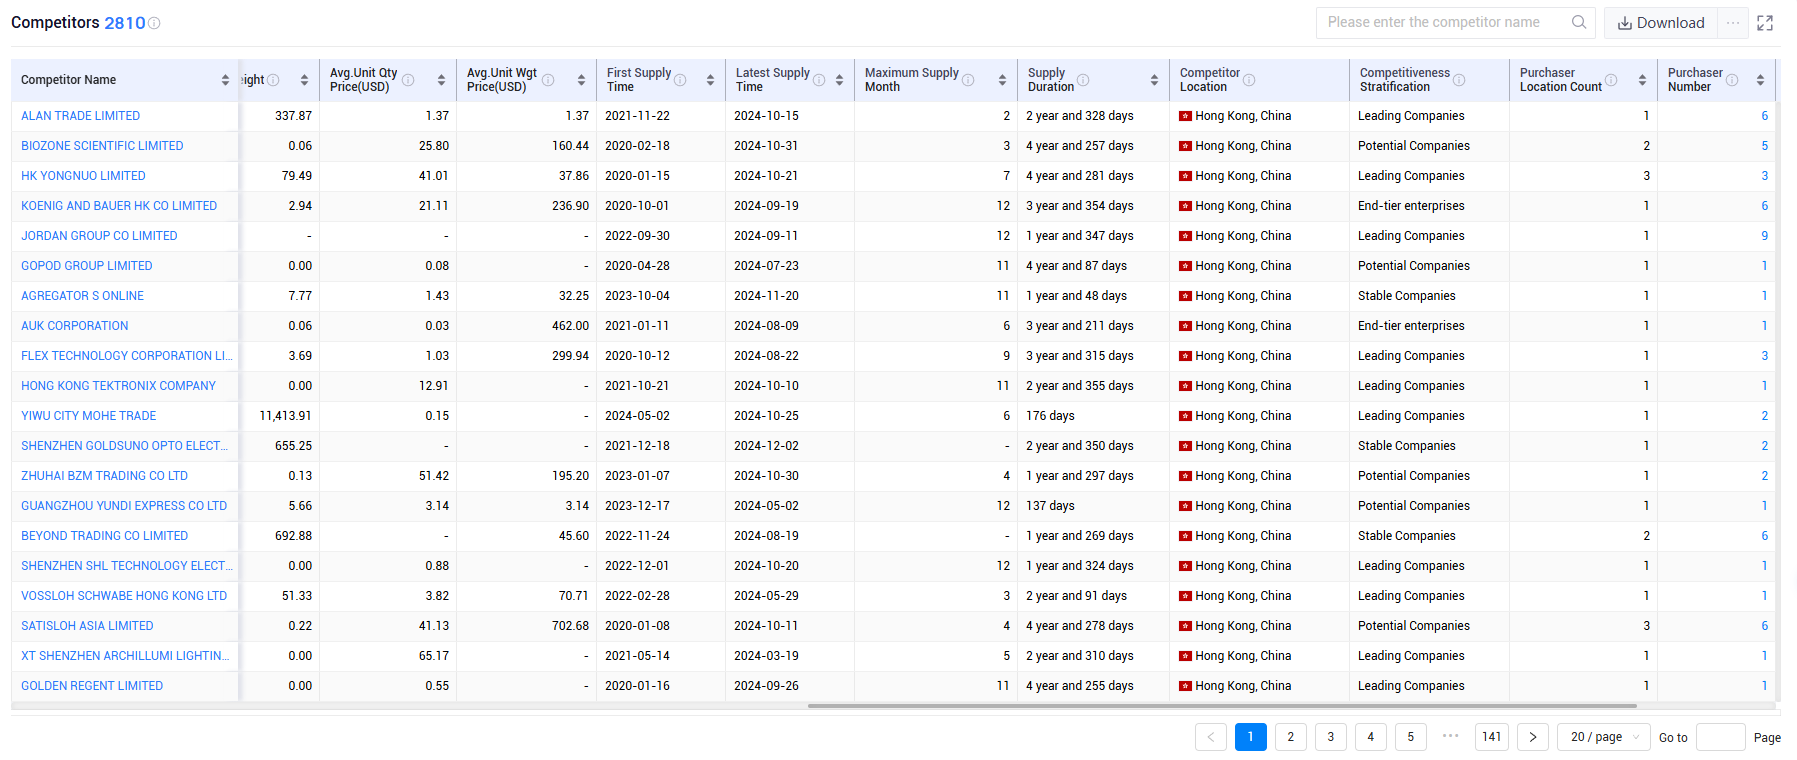Open GOLDEN REGENT LIMITED link
This screenshot has width=1797, height=760.
pos(92,686)
